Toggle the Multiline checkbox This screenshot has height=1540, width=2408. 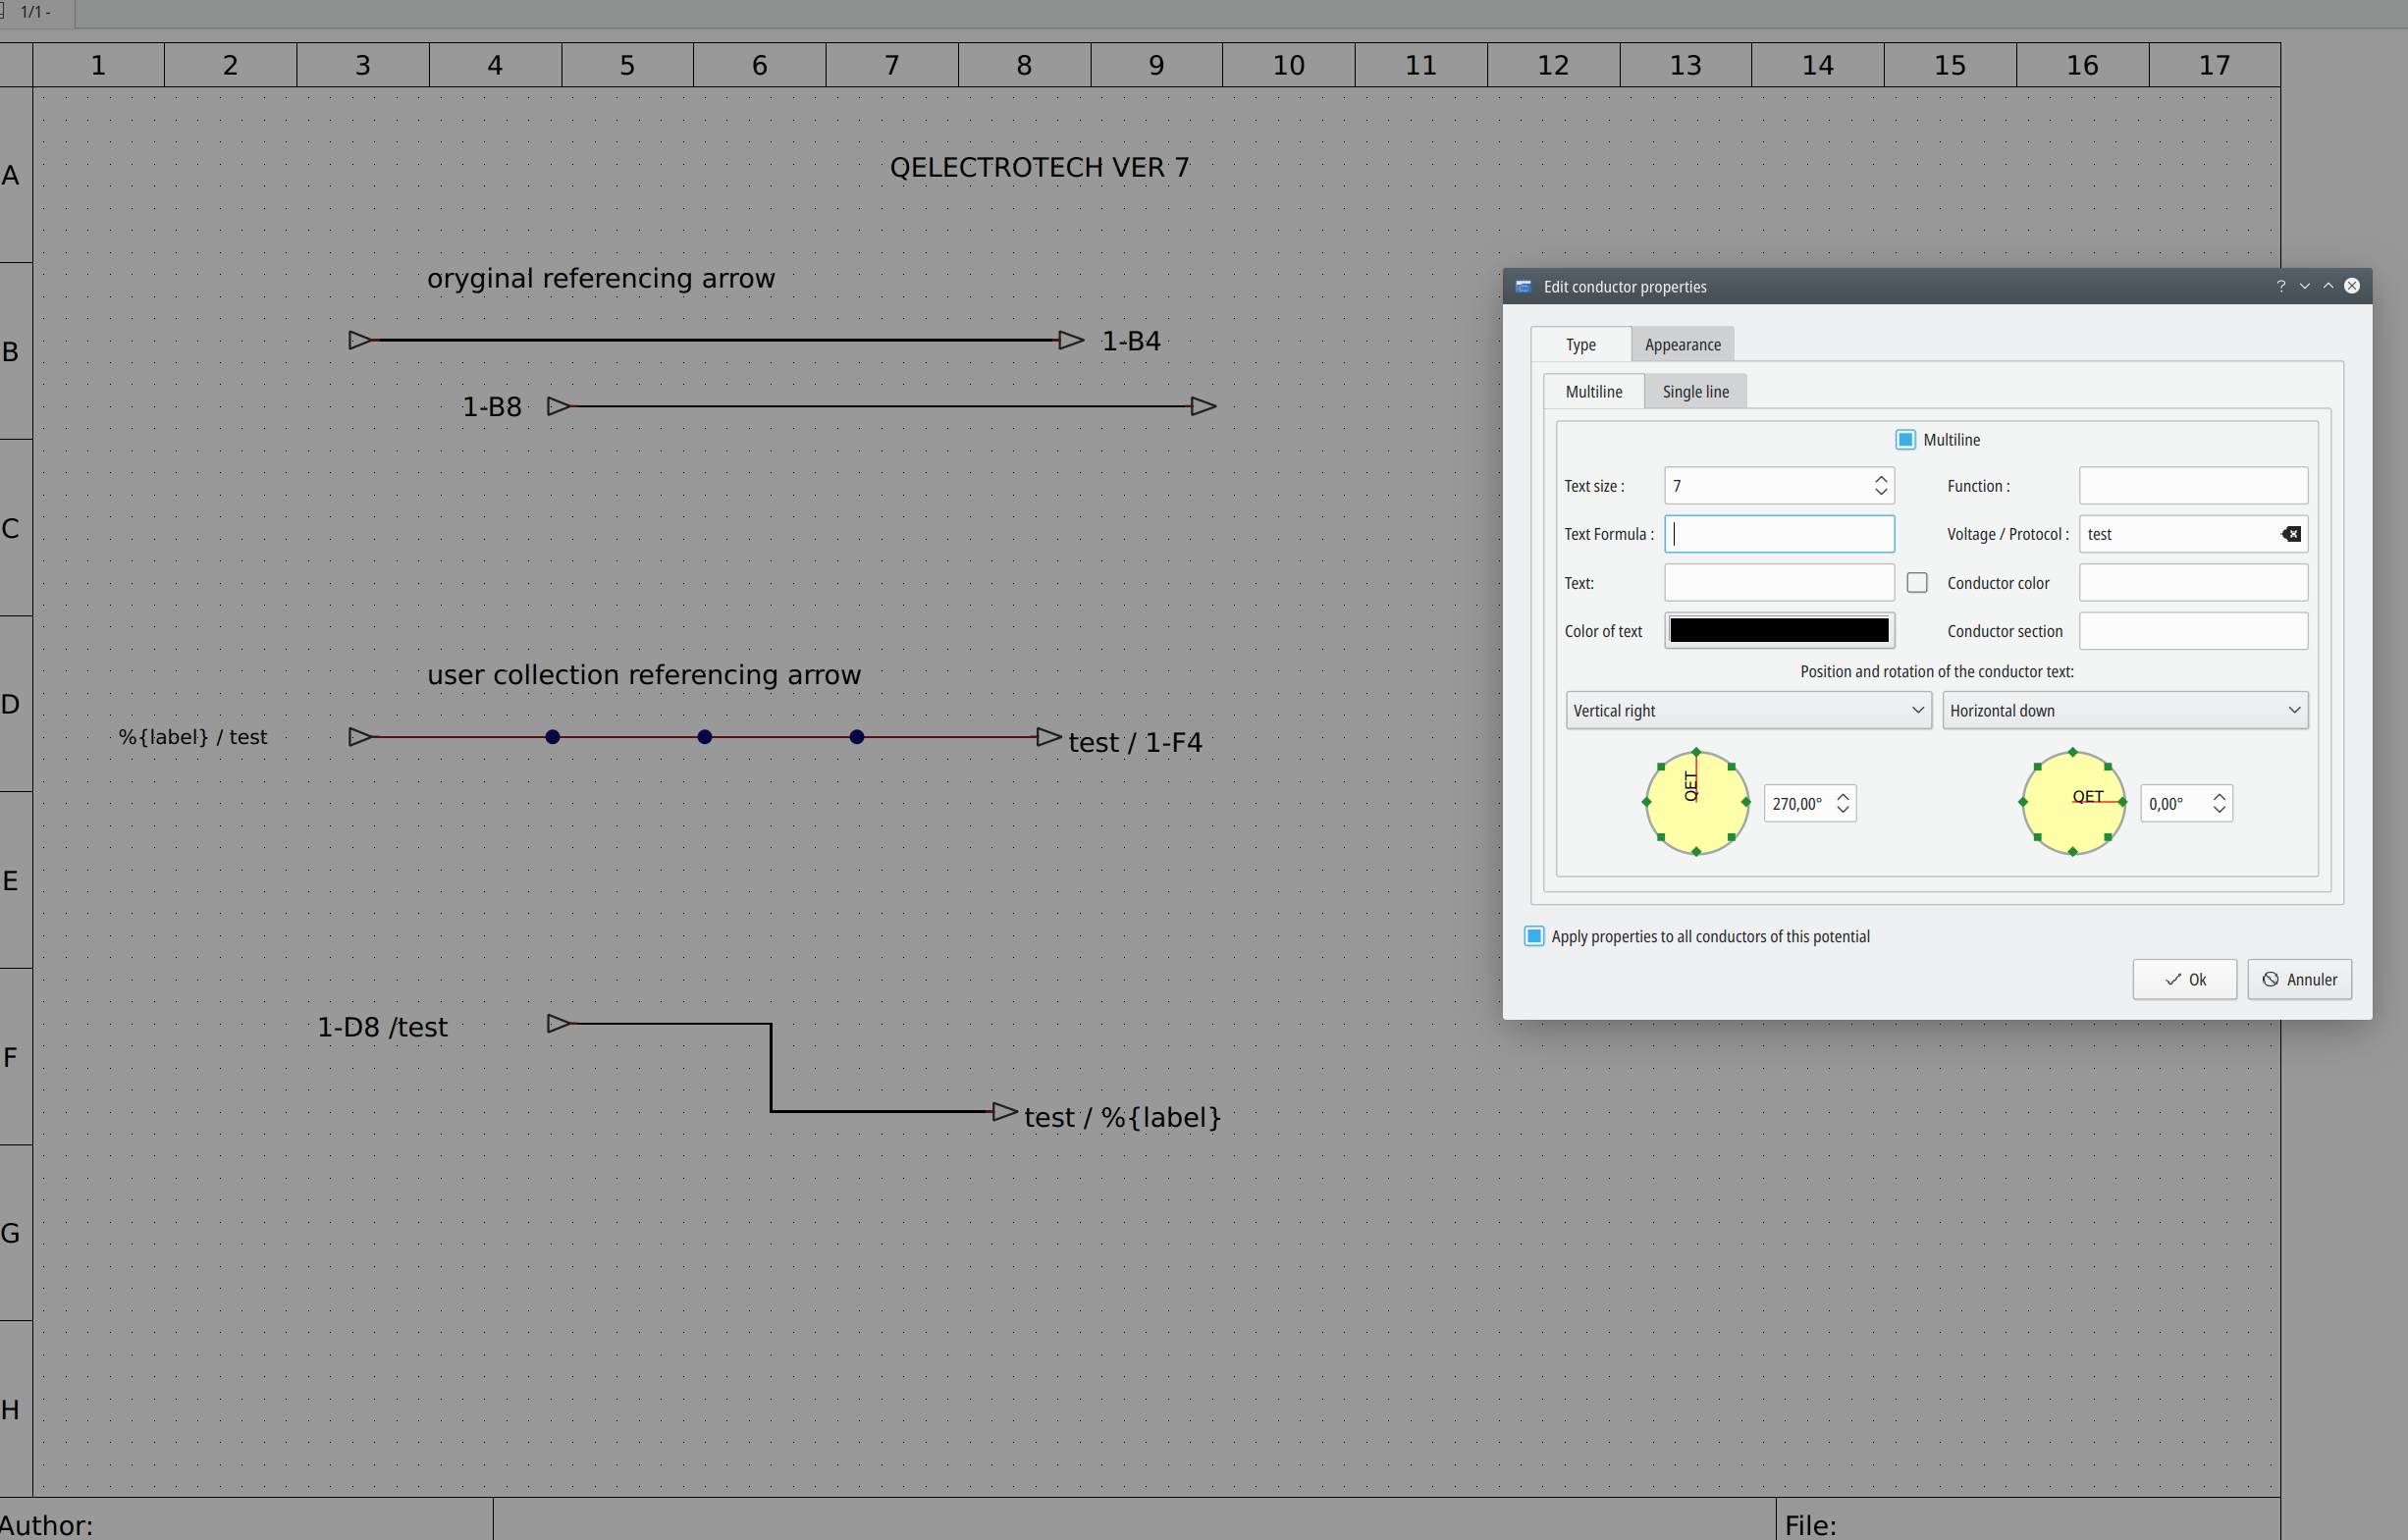tap(1905, 440)
